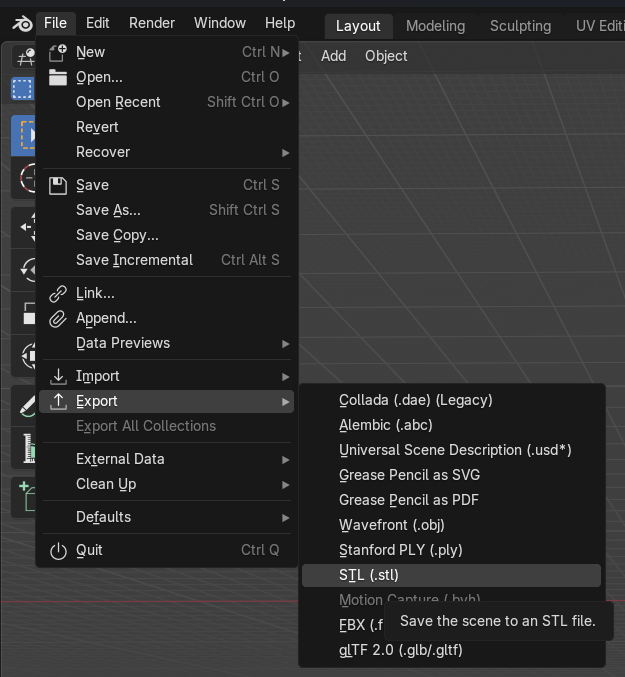This screenshot has width=625, height=677.
Task: Open the Help menu
Action: tap(280, 23)
